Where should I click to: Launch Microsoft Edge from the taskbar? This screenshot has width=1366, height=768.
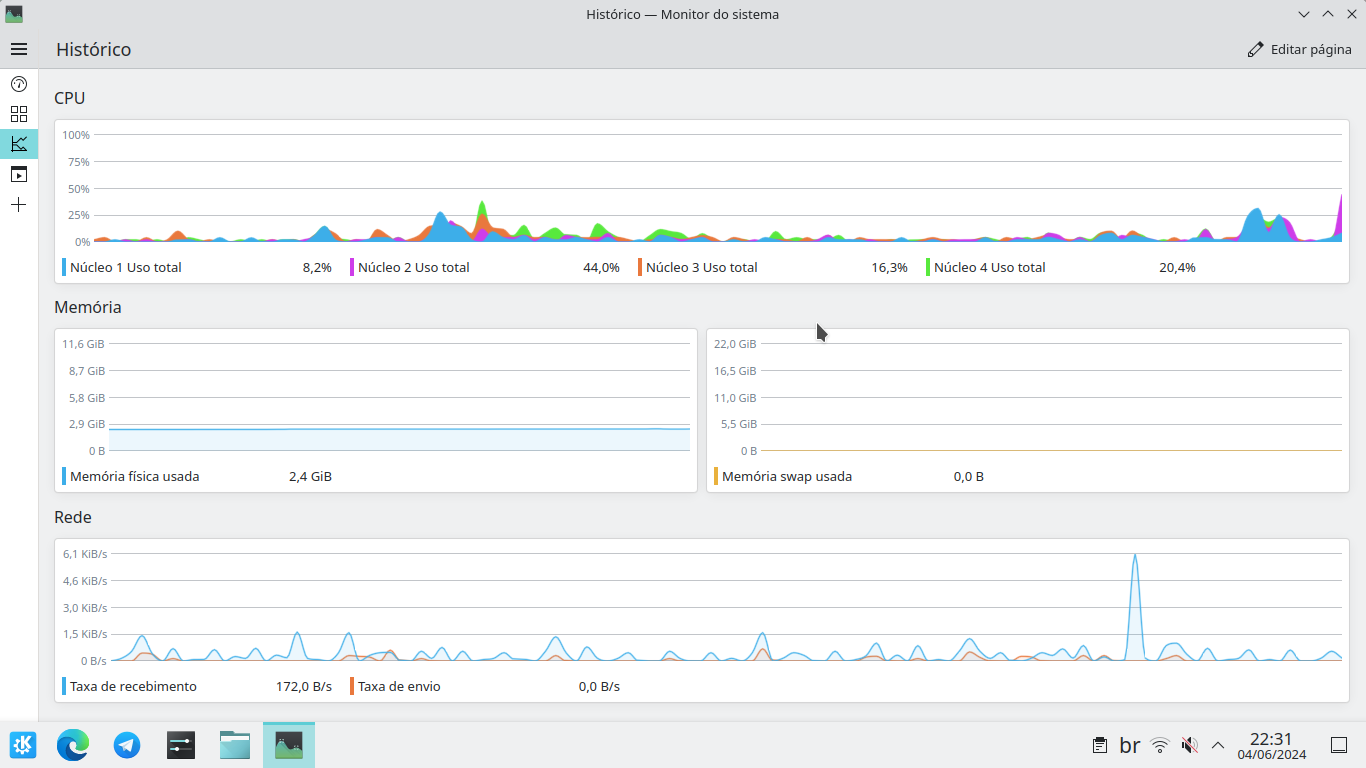[x=73, y=745]
